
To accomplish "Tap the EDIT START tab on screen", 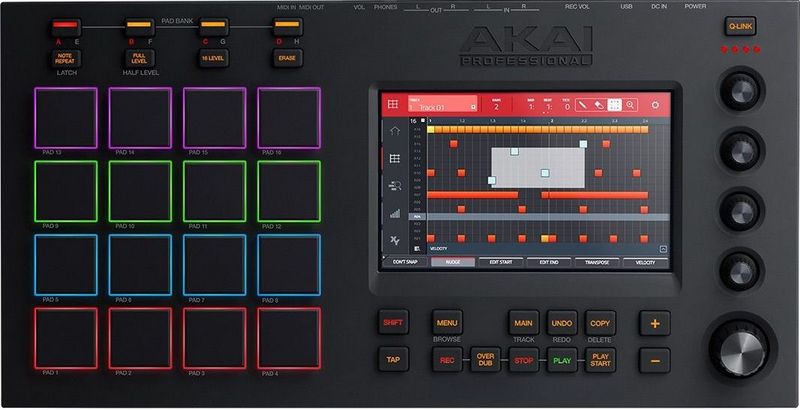I will 501,262.
